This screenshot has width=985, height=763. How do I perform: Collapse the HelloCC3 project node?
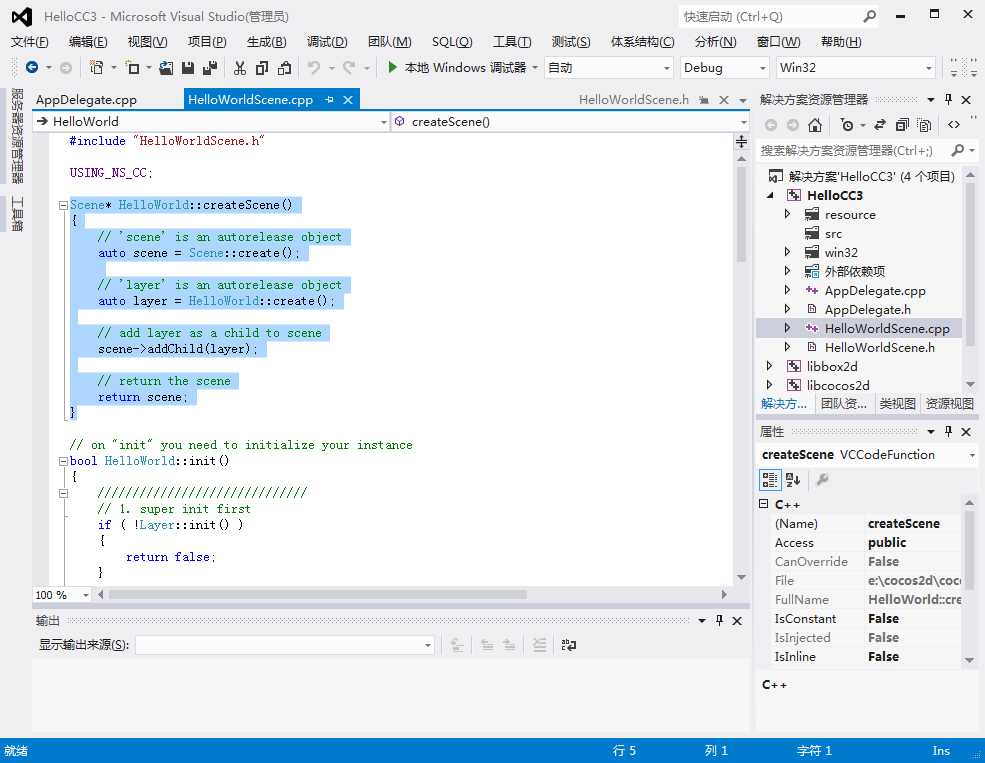[771, 195]
